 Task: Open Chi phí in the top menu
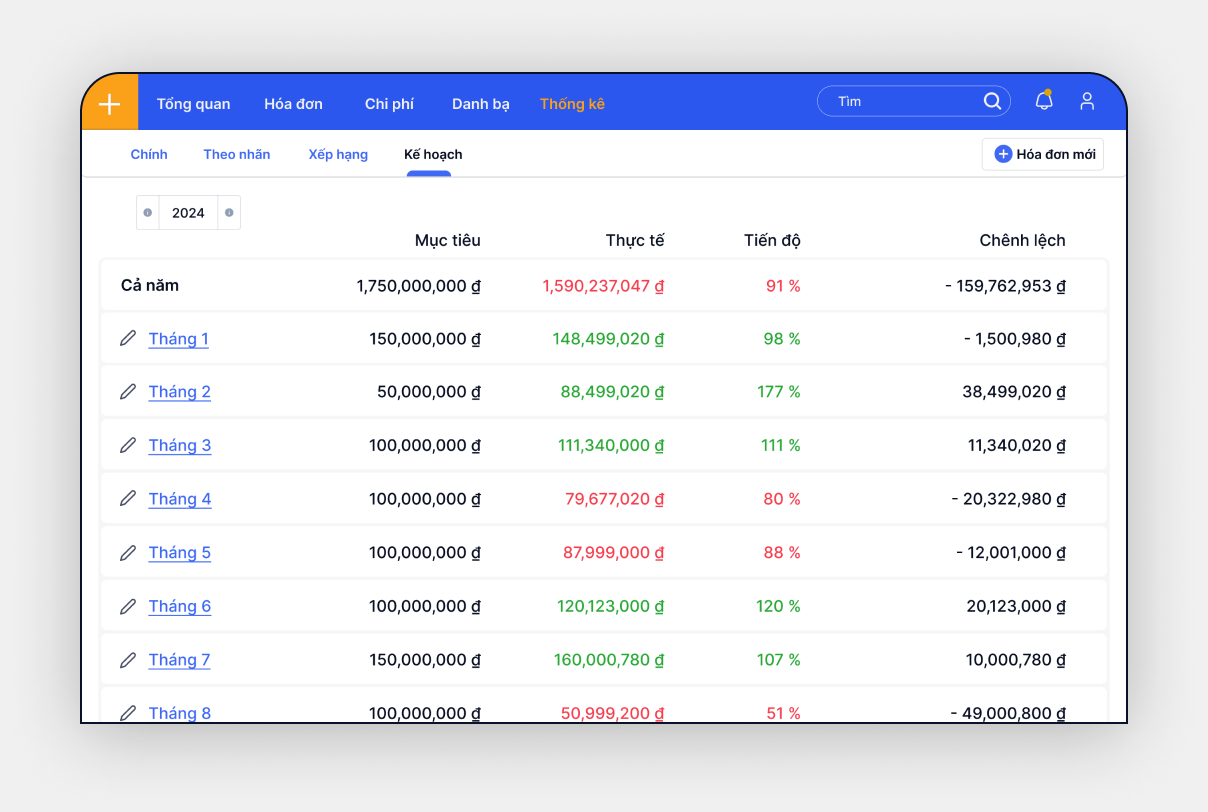click(x=389, y=104)
